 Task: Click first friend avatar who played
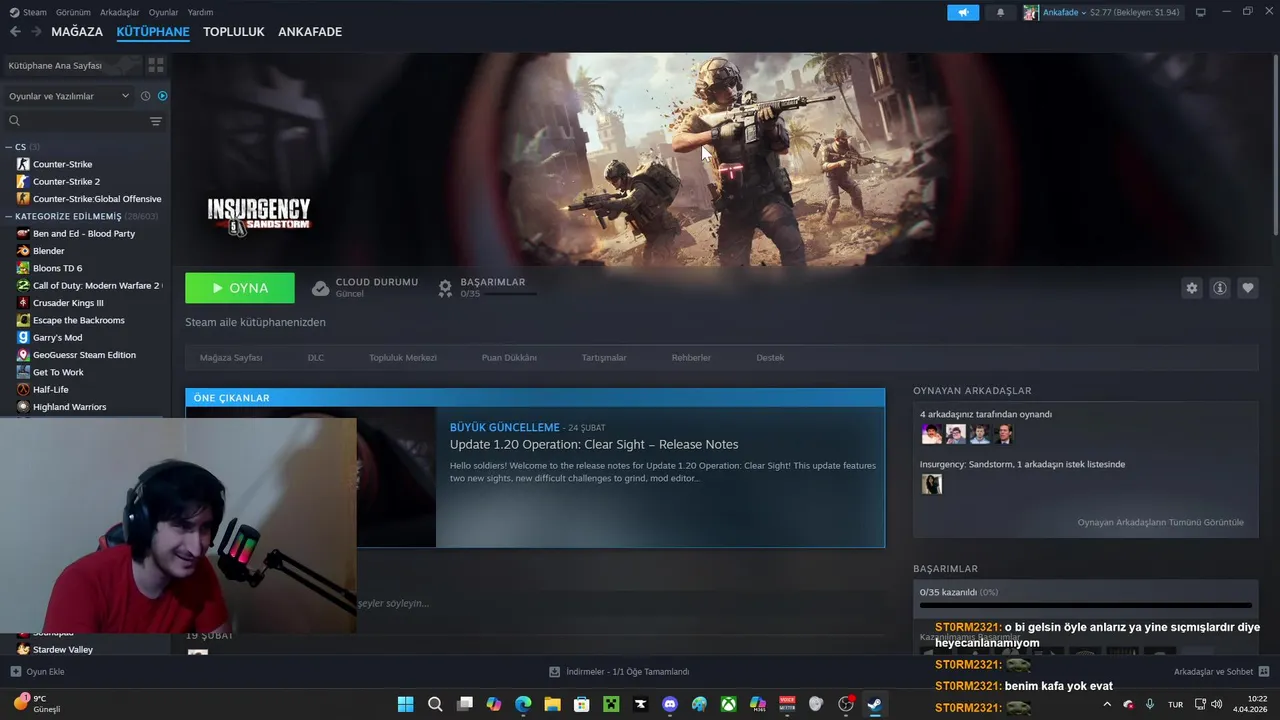932,434
